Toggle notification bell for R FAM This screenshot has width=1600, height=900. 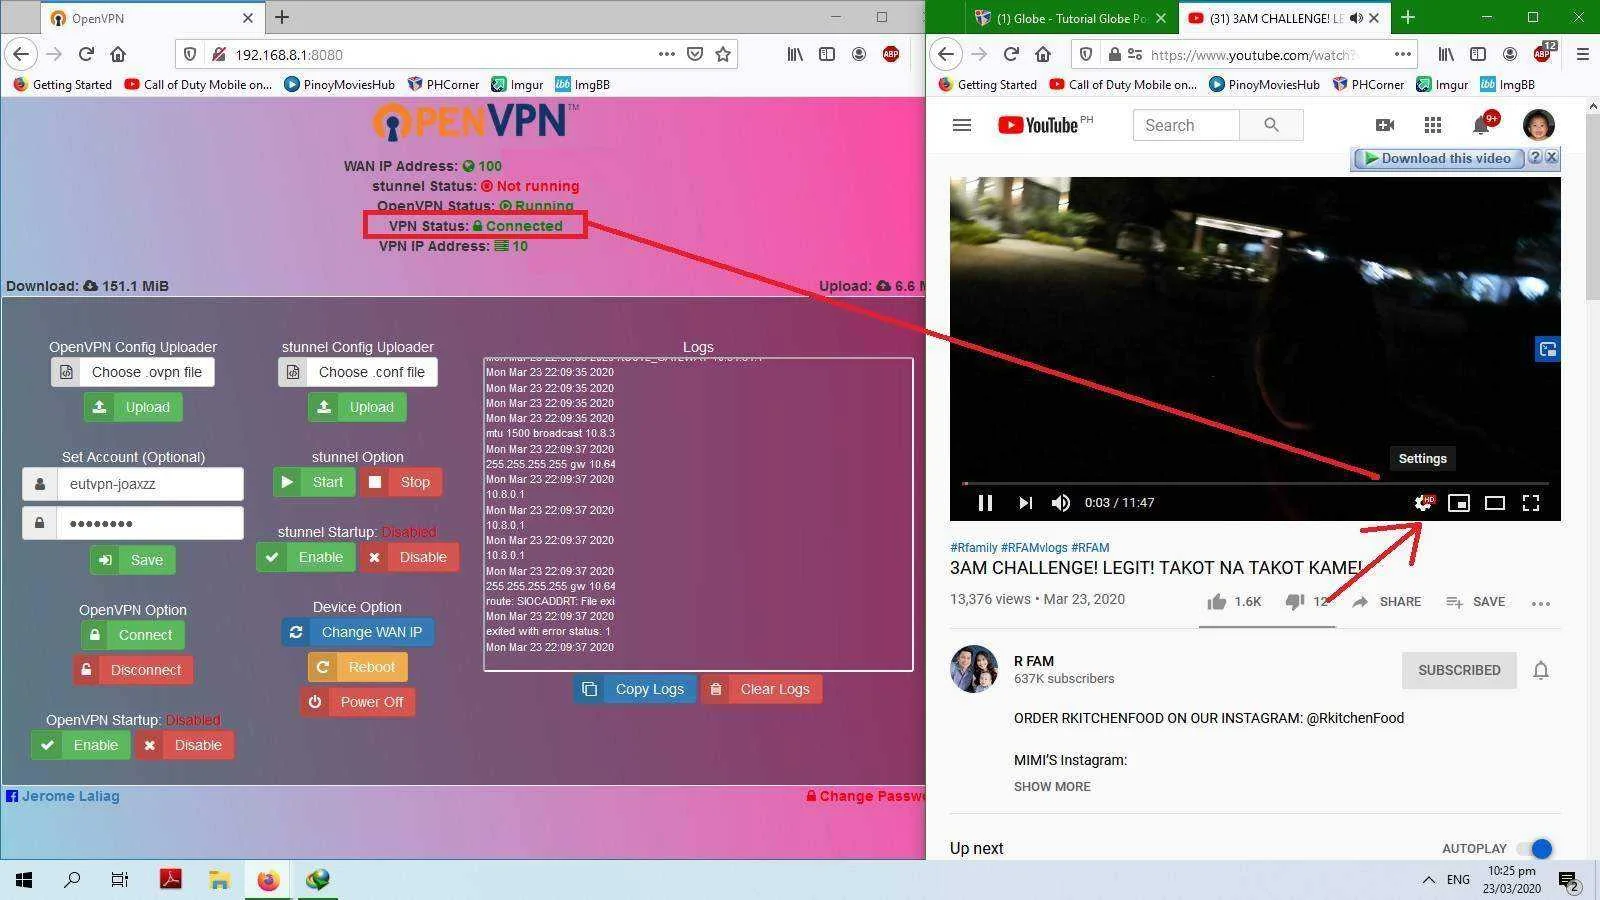pyautogui.click(x=1541, y=670)
